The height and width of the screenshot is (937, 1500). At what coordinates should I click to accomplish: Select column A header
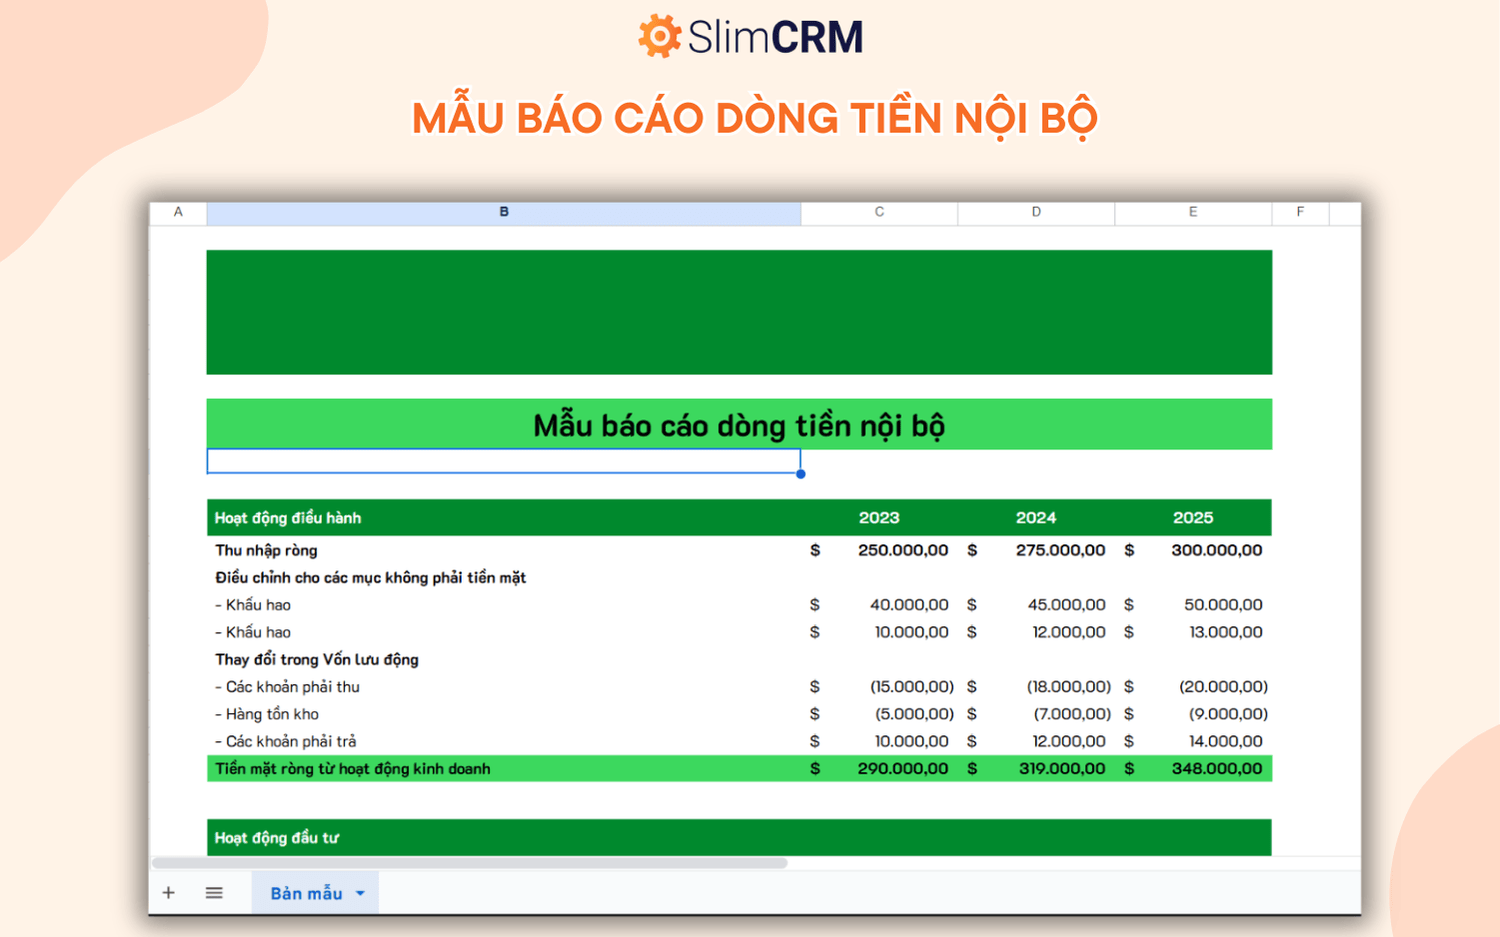(x=178, y=212)
